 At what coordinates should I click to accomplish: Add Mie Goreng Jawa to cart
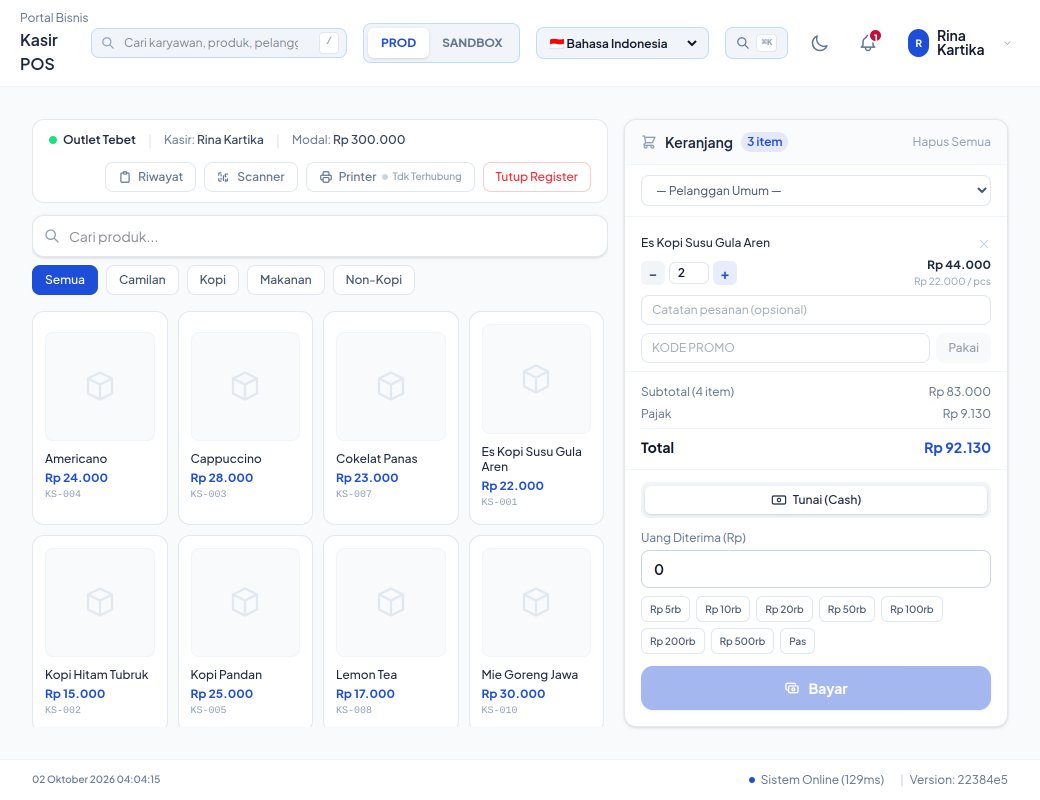(536, 630)
